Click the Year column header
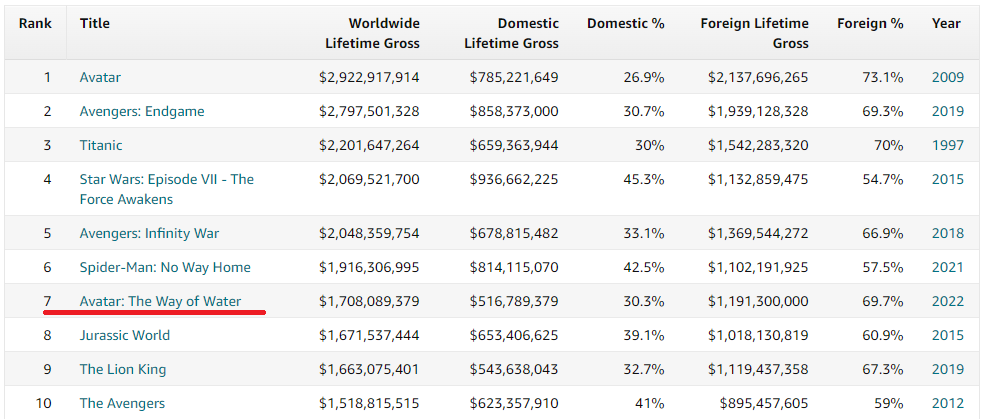984x419 pixels. point(946,23)
